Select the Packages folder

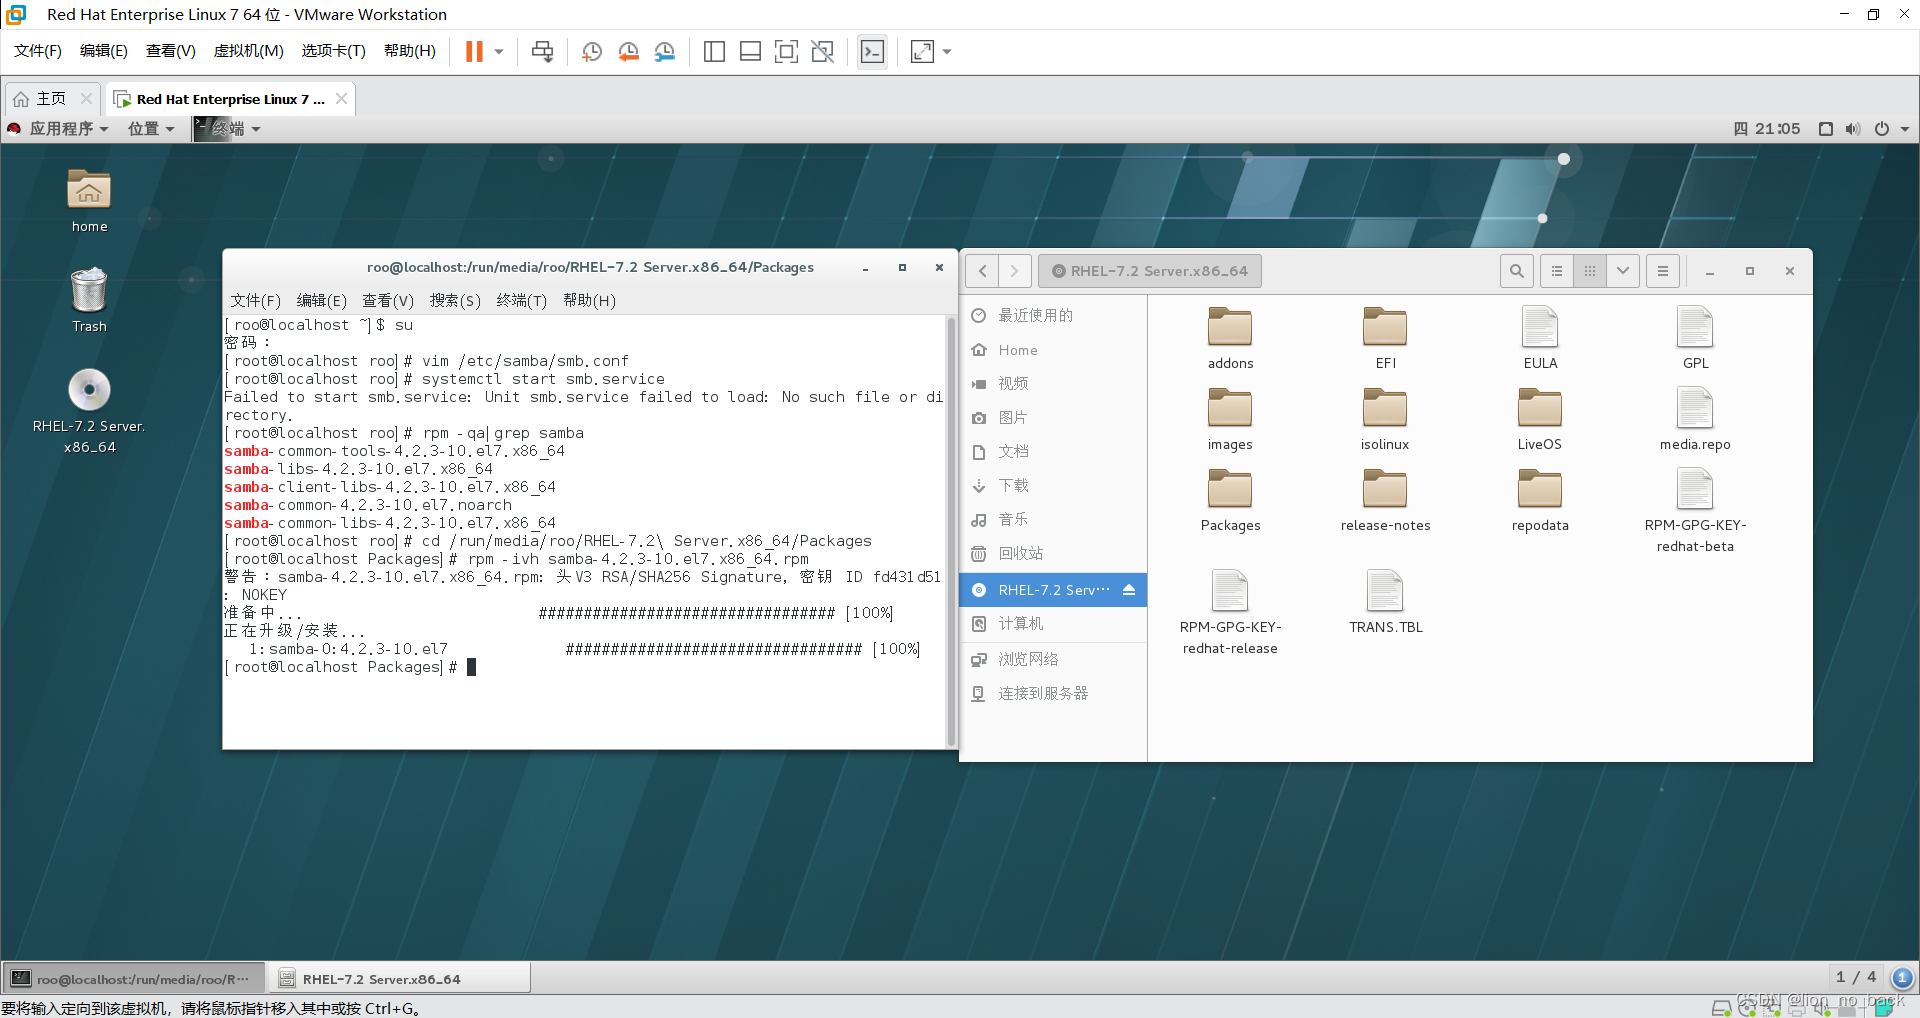[1230, 501]
